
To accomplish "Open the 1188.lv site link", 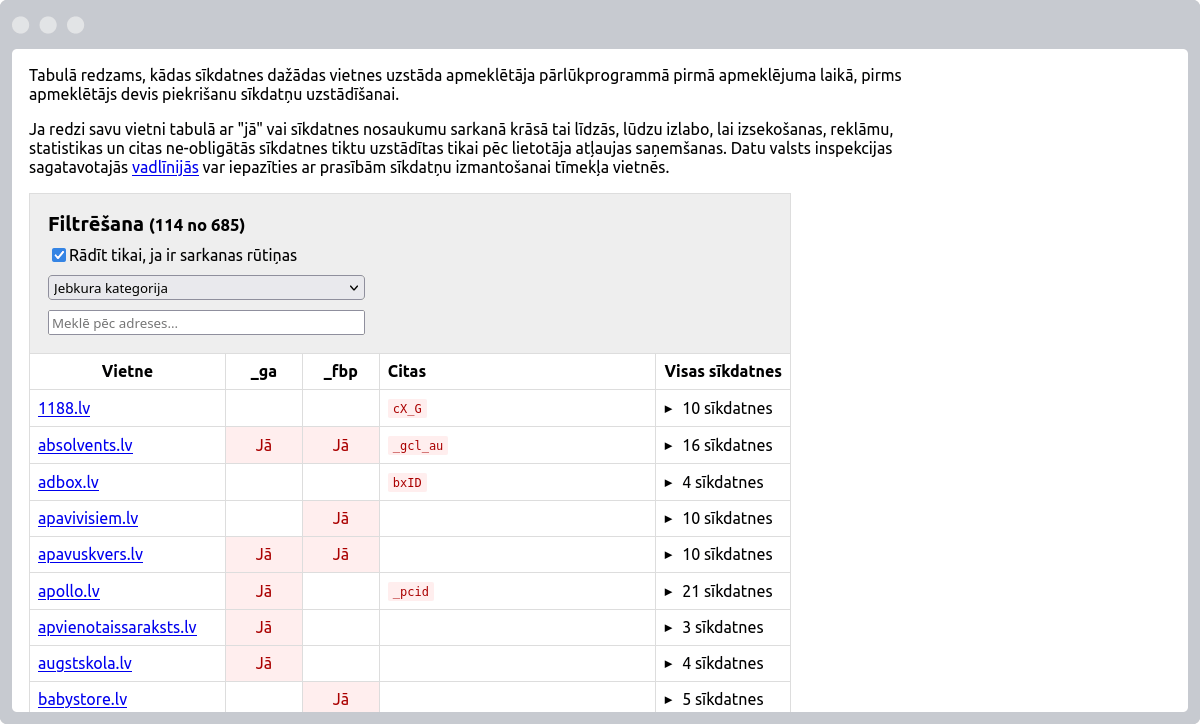I will coord(63,408).
